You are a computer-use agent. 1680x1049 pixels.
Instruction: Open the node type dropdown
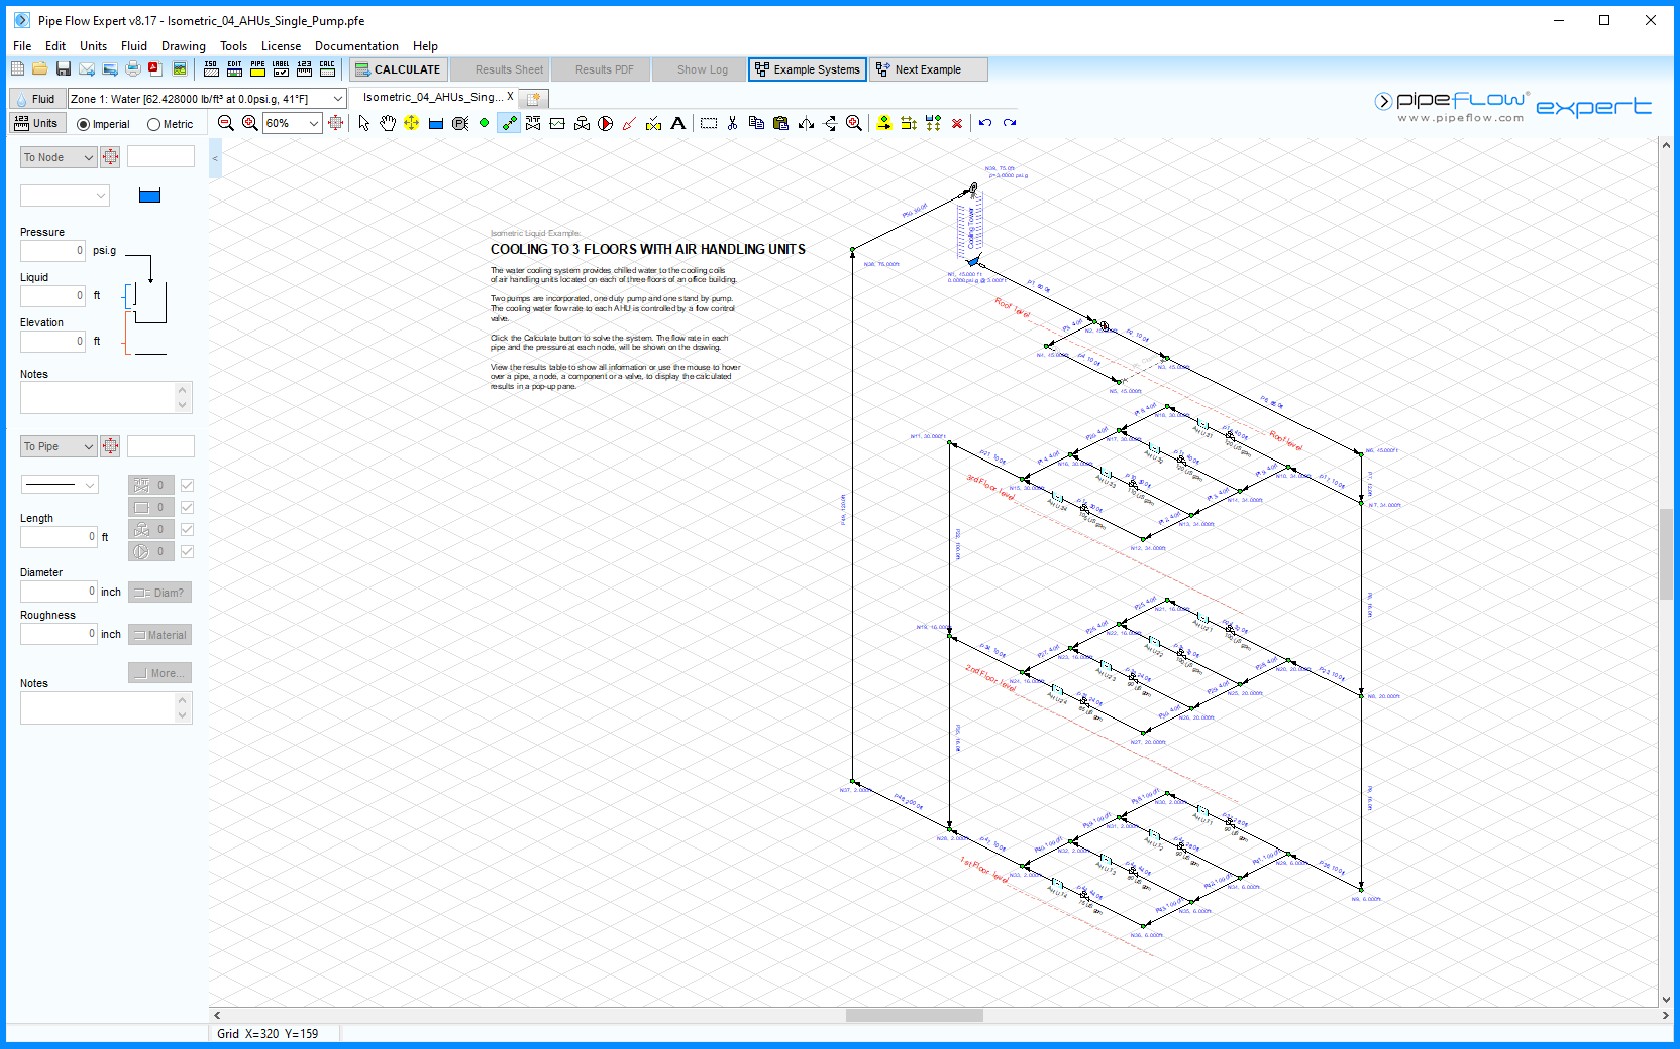[x=64, y=196]
